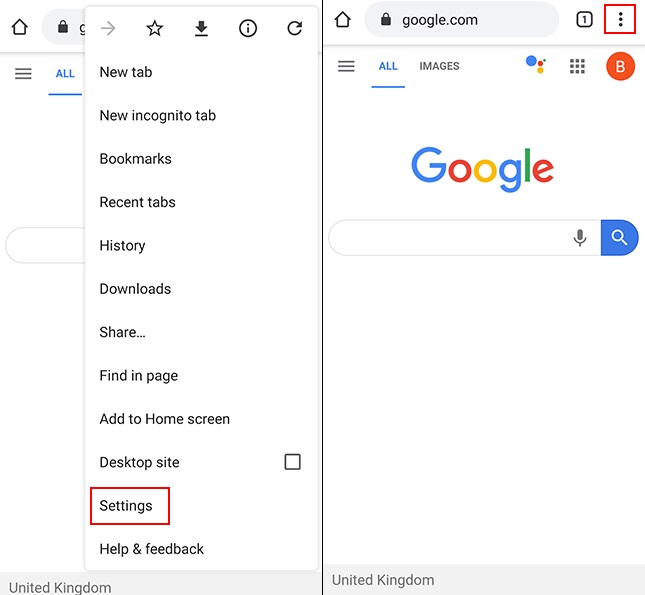
Task: Tap the forward arrow in the menu
Action: tap(108, 28)
